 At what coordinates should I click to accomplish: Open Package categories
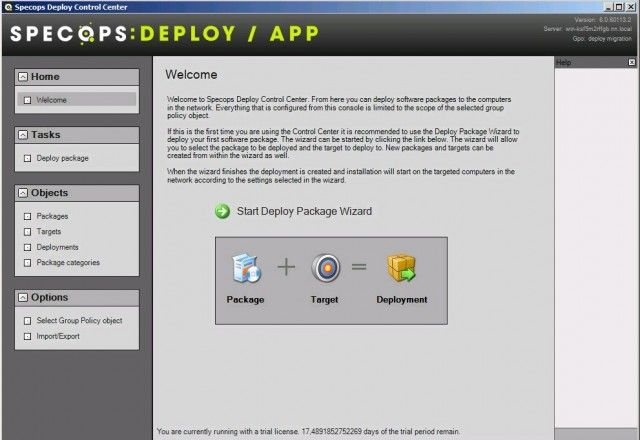pos(68,262)
